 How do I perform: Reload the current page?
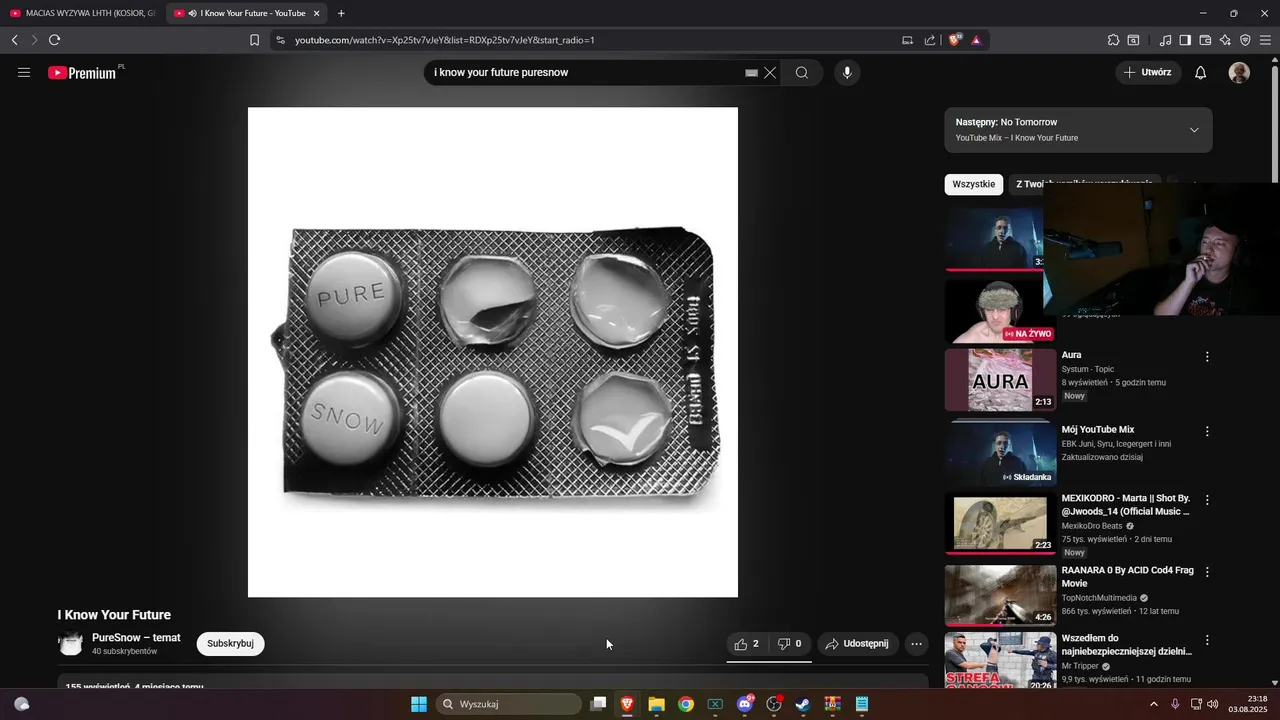click(x=54, y=40)
